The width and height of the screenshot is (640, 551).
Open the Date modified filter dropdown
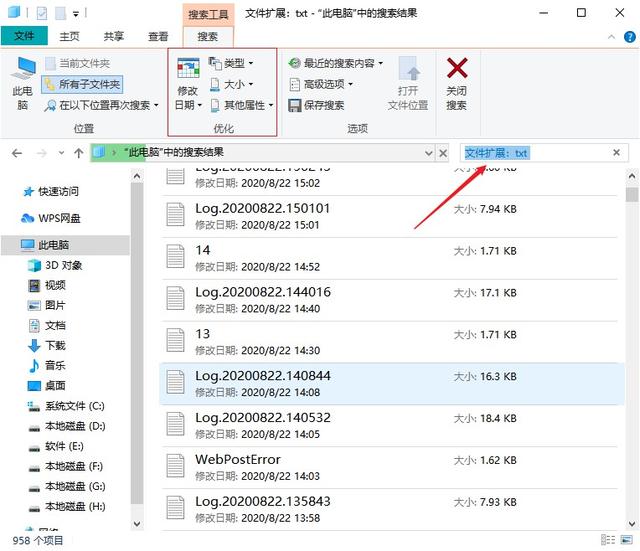[x=188, y=84]
